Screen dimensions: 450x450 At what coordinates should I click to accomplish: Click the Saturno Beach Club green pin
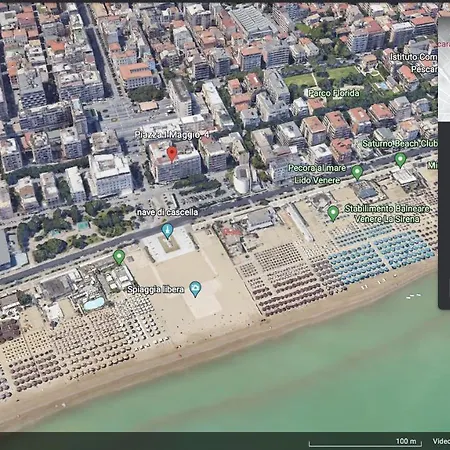[x=400, y=160]
